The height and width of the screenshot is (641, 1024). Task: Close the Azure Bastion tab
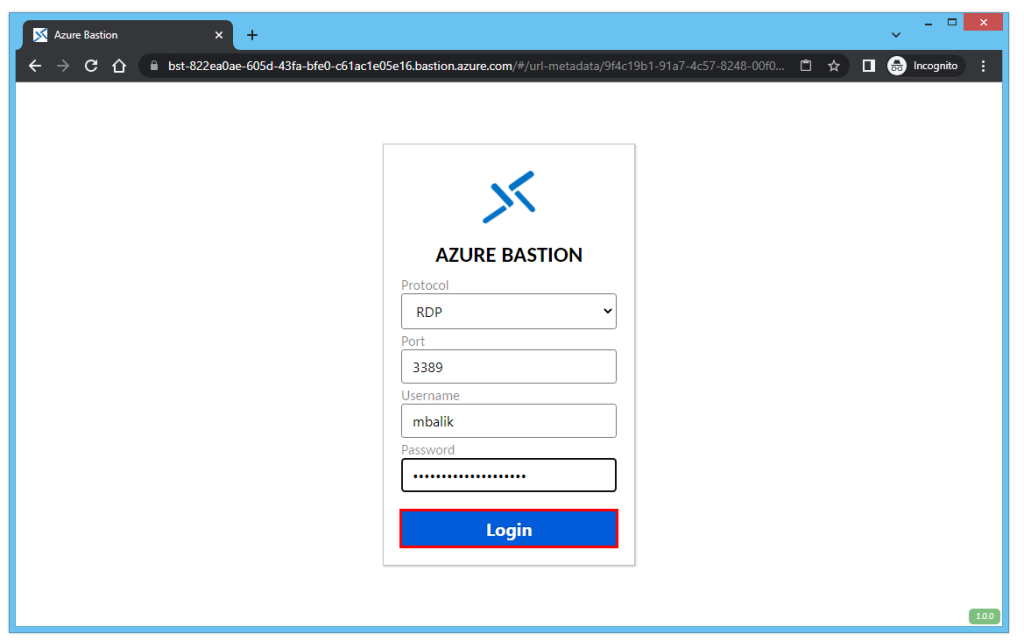(219, 35)
